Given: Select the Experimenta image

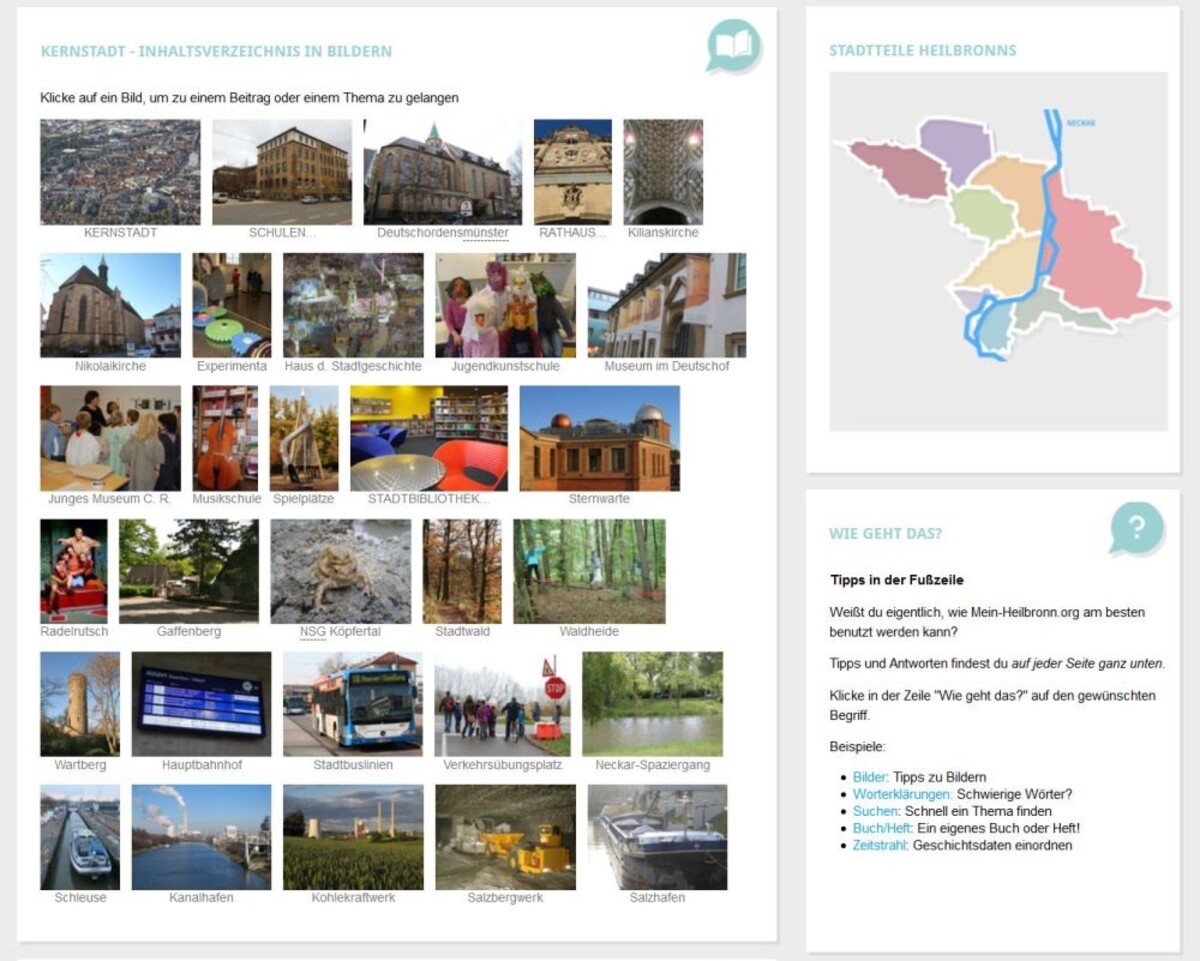Looking at the screenshot, I should (232, 305).
